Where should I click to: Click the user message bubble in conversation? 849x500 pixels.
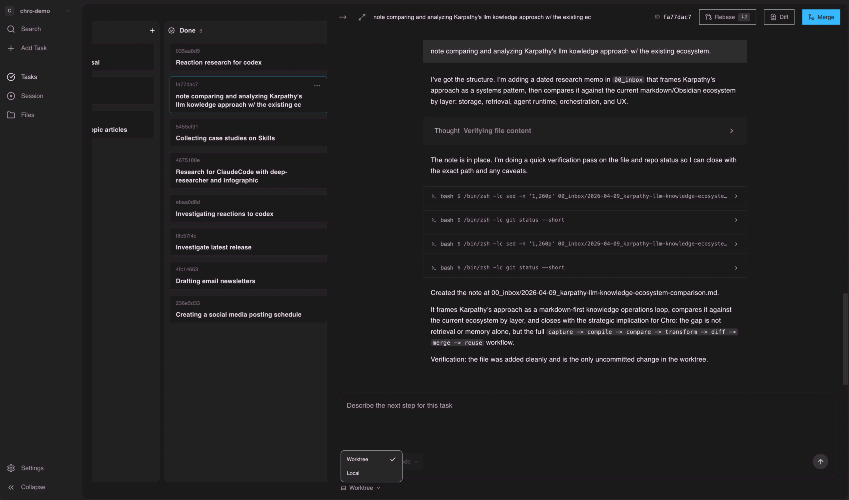585,51
